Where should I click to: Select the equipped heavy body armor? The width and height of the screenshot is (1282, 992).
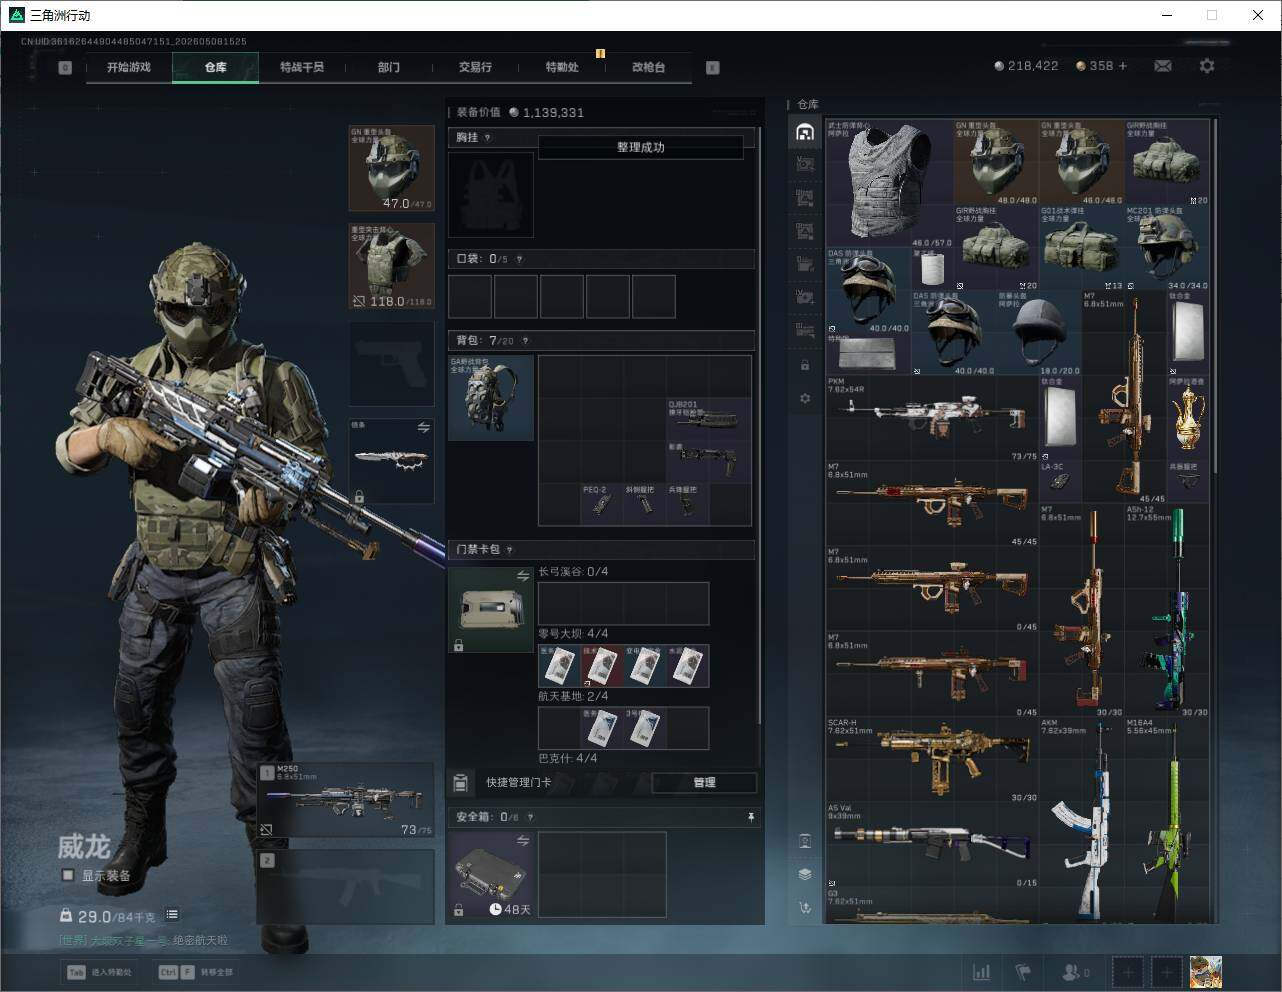[x=392, y=265]
